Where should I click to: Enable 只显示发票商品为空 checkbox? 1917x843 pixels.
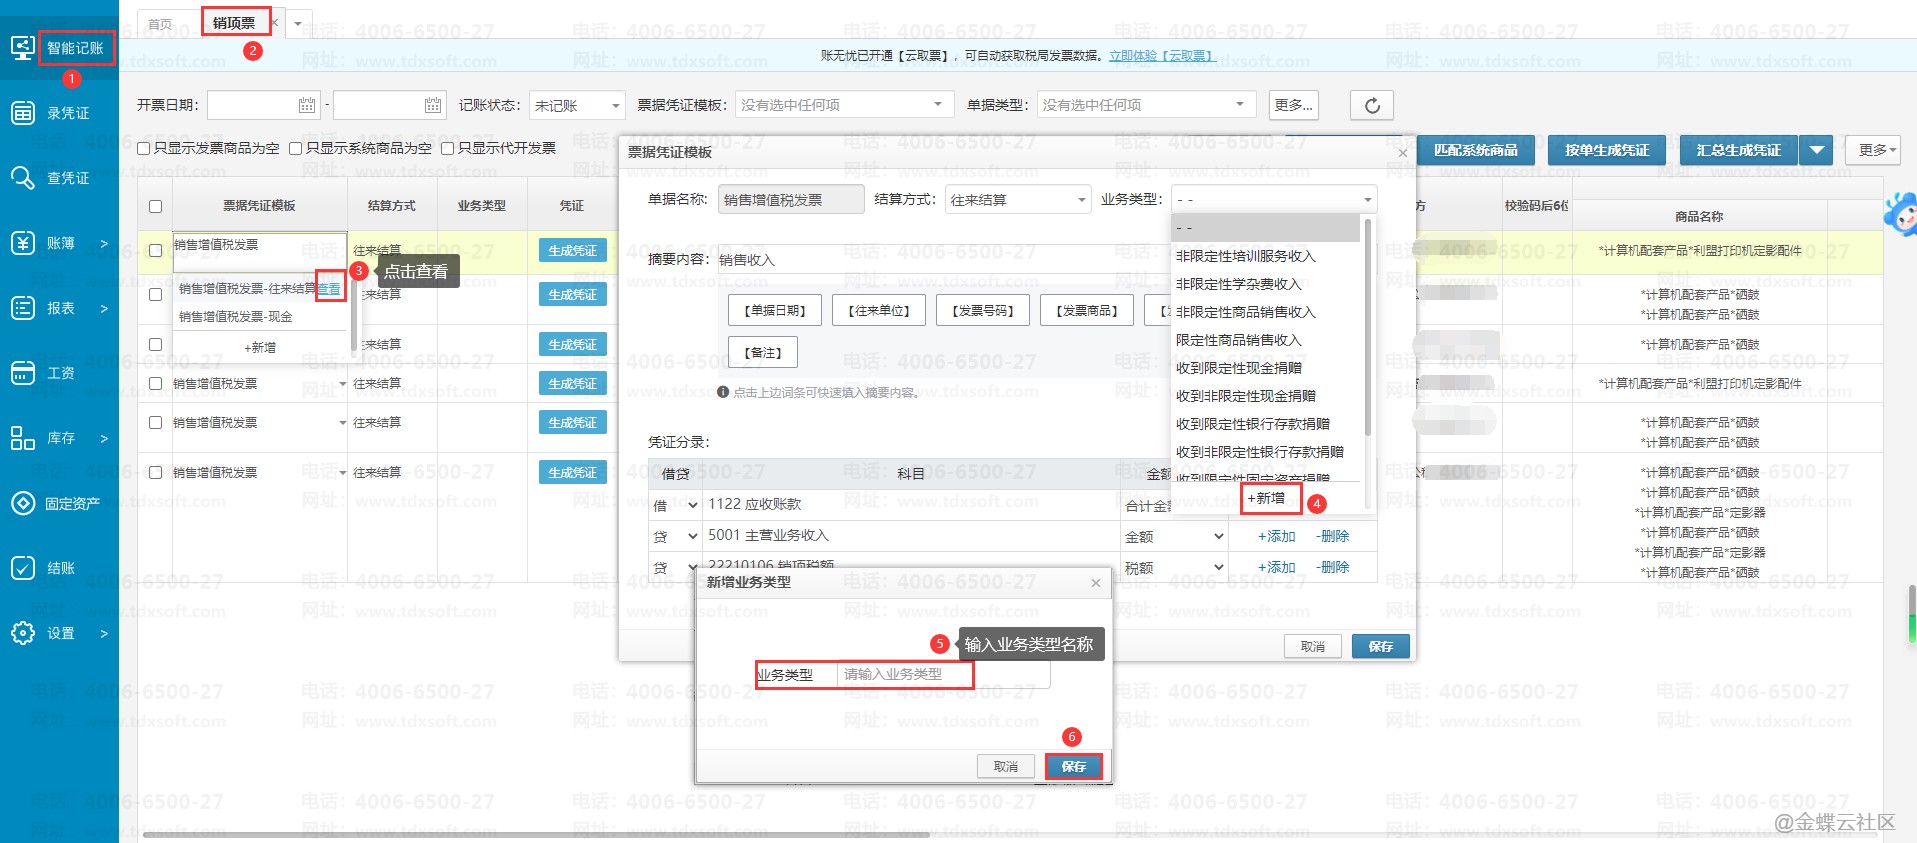(144, 149)
